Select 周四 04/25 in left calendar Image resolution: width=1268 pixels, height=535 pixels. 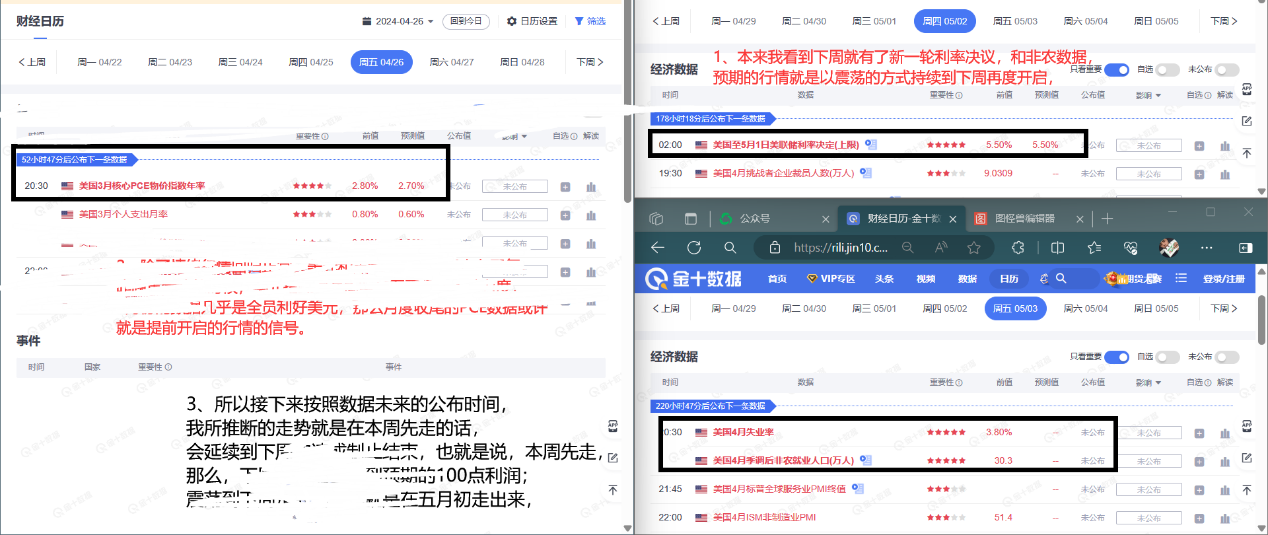pyautogui.click(x=312, y=62)
